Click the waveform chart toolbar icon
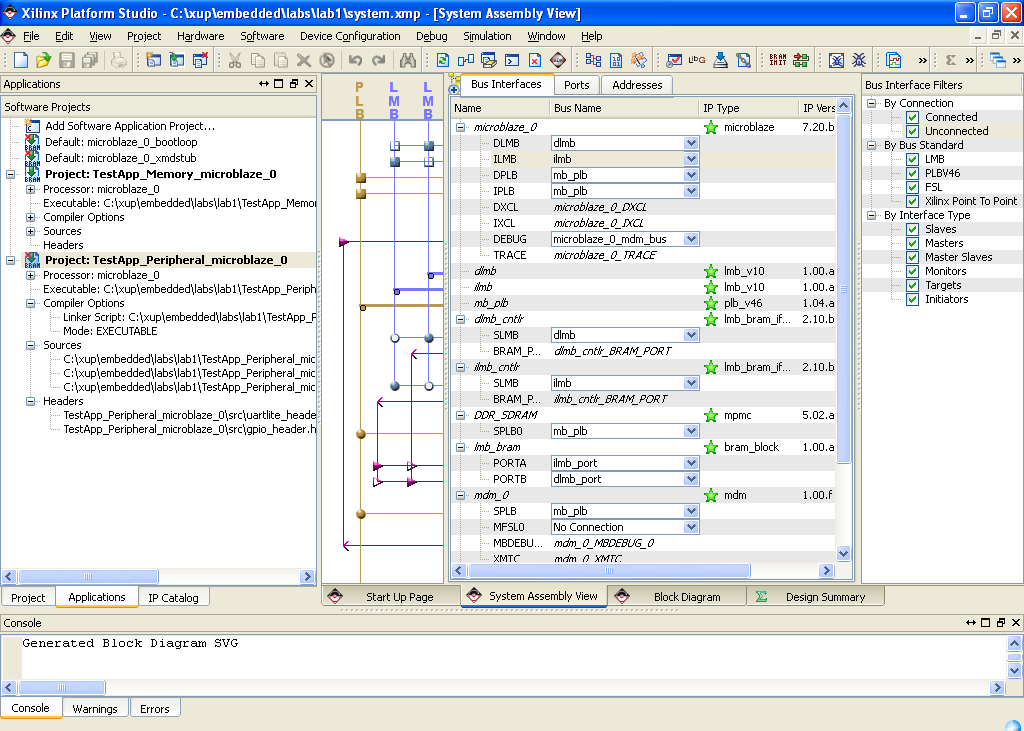Screen dimensions: 1024x731 pos(893,61)
